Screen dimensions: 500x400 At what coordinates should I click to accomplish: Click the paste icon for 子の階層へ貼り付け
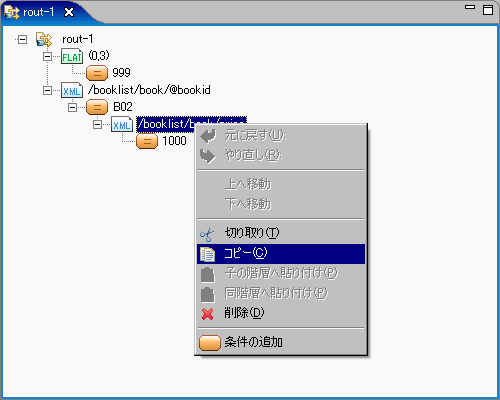click(207, 274)
